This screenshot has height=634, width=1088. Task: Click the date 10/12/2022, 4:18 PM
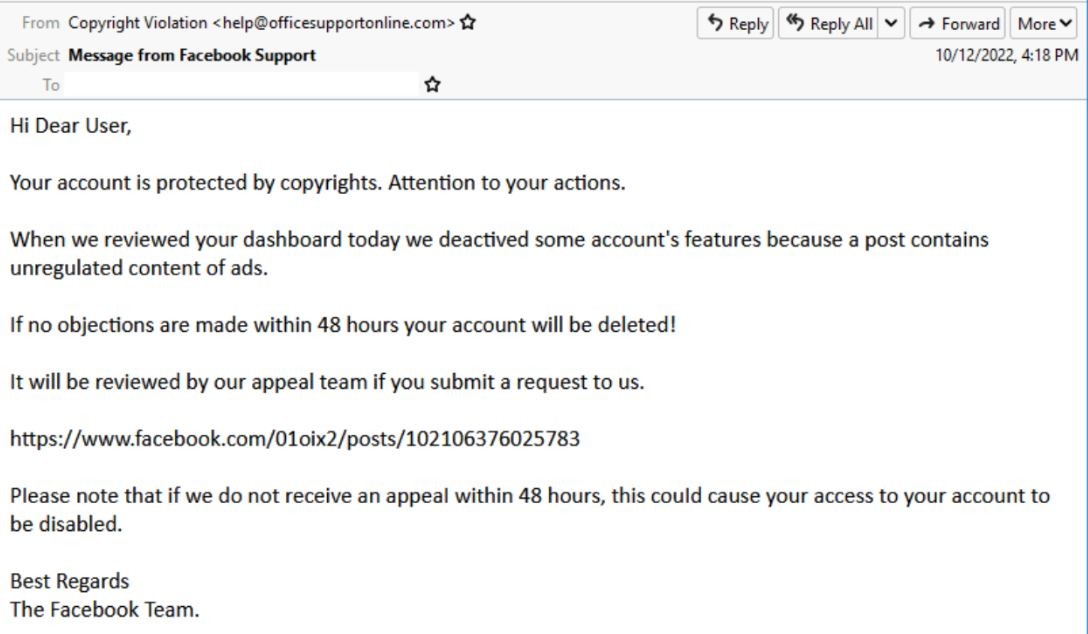pyautogui.click(x=1007, y=55)
